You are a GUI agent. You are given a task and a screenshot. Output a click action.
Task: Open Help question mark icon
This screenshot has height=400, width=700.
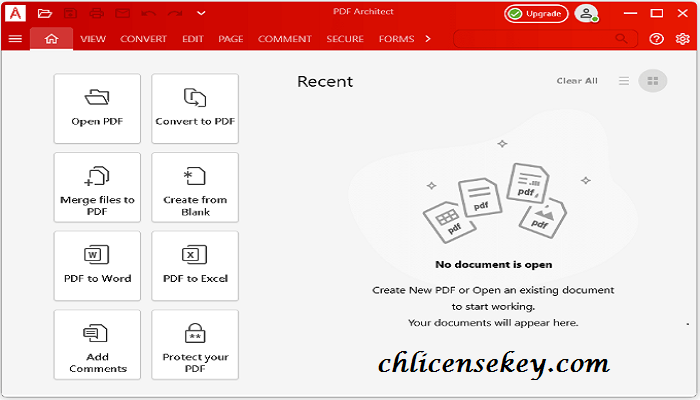(656, 39)
